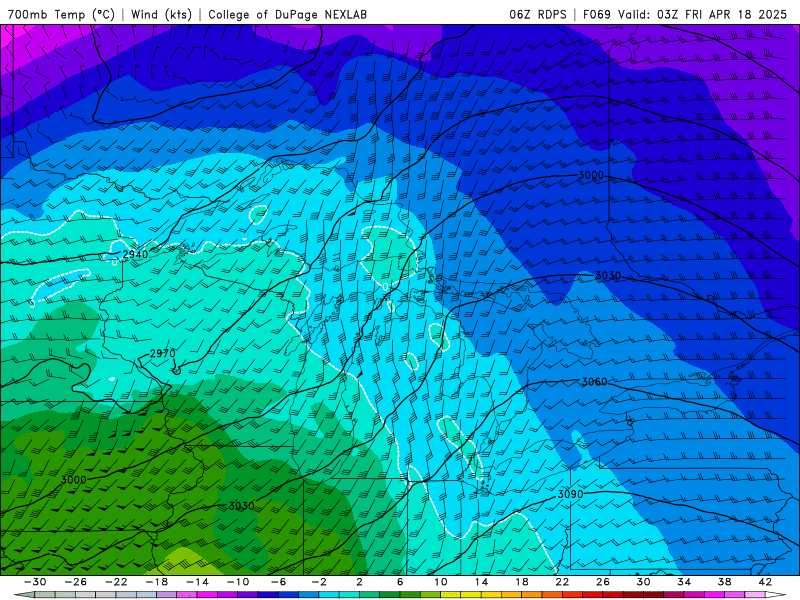Select the 2970 height contour label

coord(163,353)
